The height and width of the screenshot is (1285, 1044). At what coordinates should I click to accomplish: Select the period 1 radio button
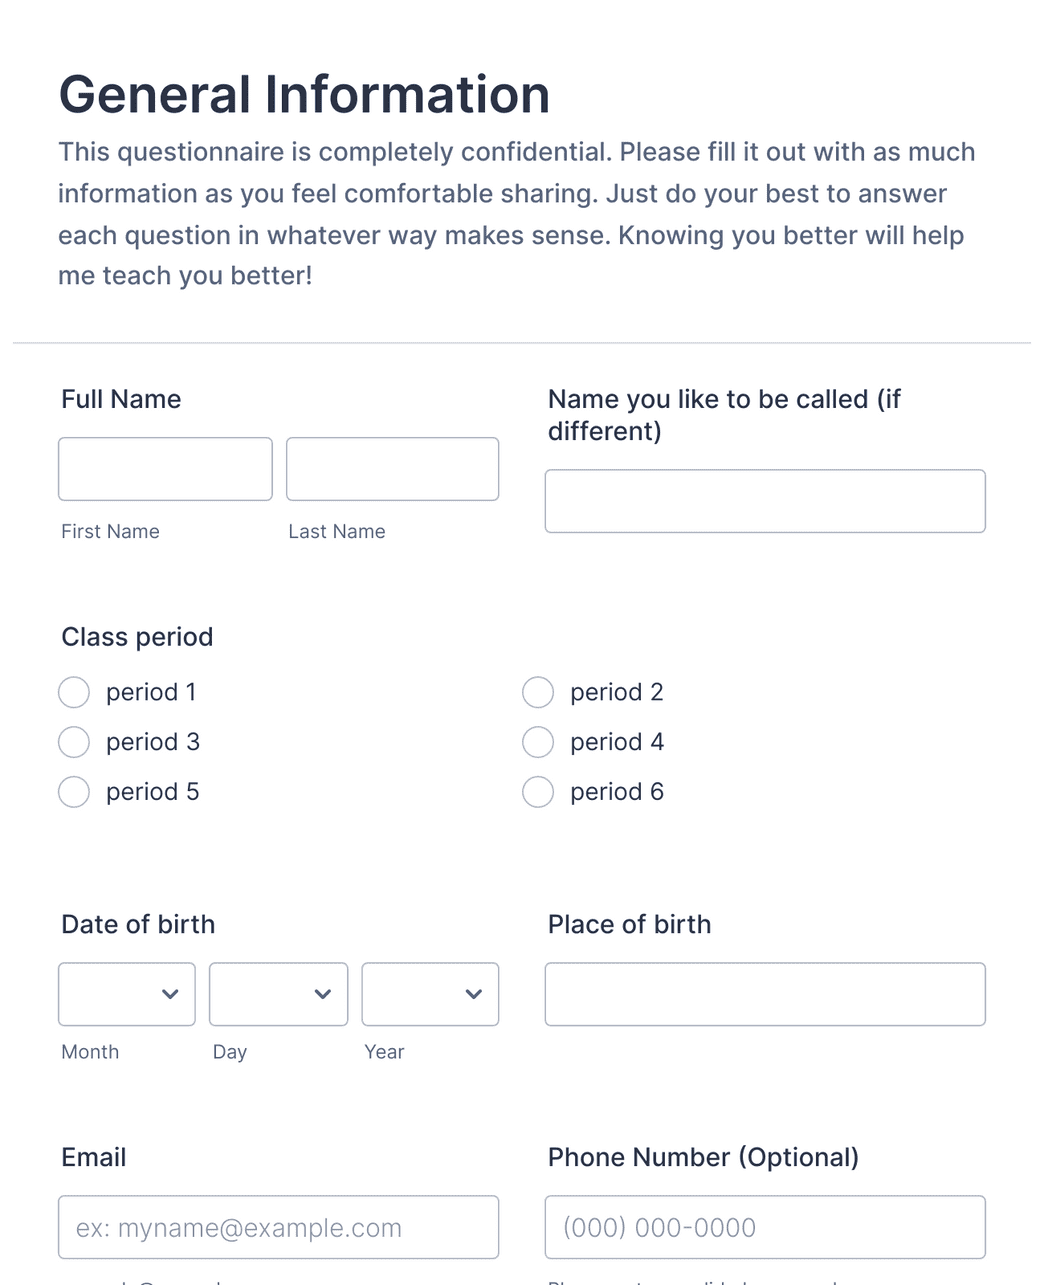coord(73,692)
